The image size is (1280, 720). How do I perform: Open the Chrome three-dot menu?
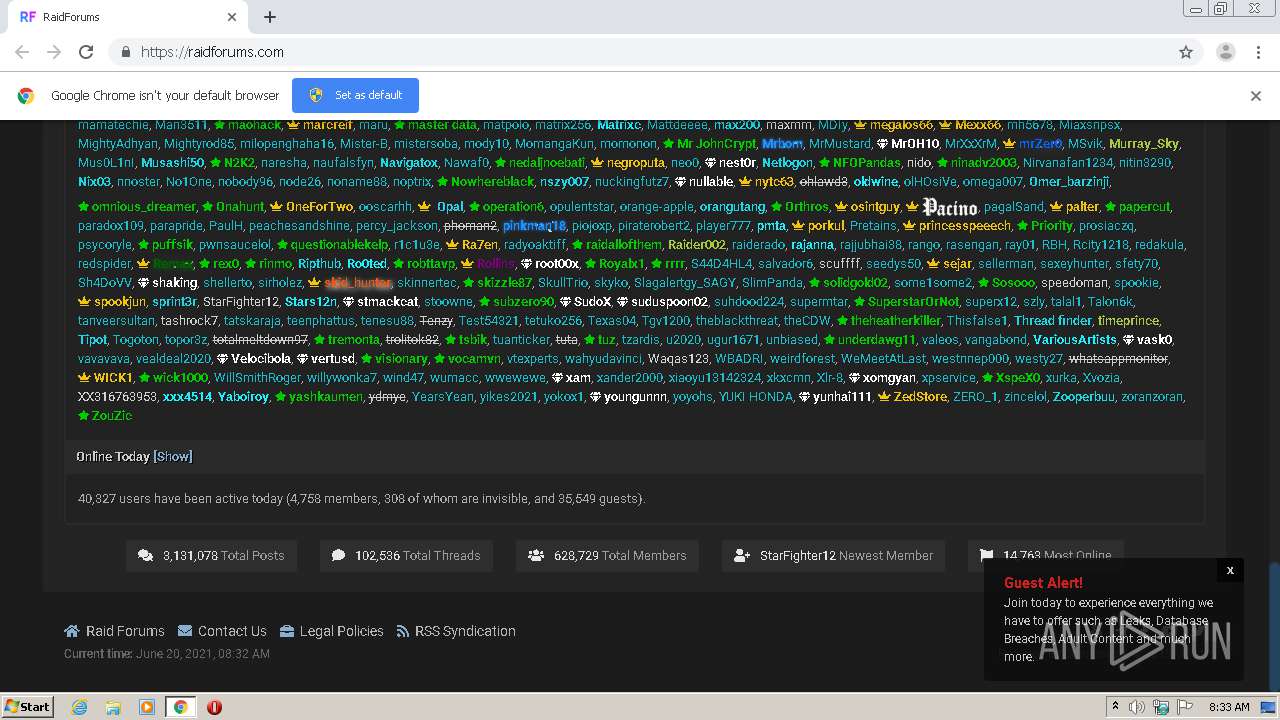click(x=1258, y=52)
